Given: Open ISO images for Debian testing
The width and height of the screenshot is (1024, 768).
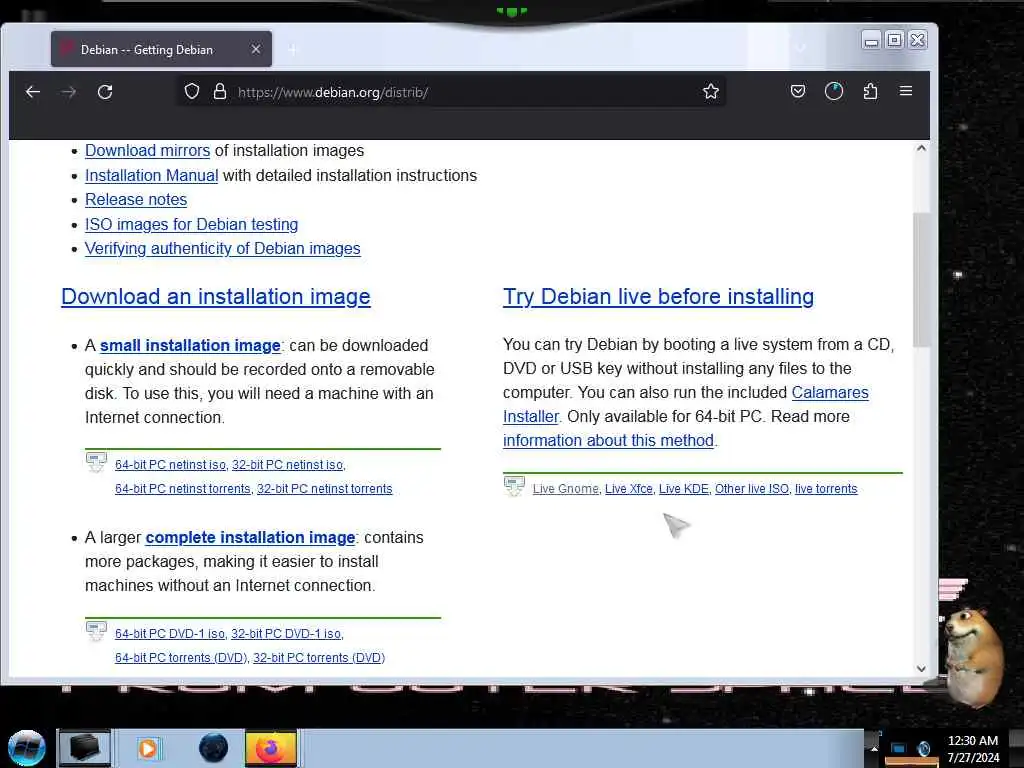Looking at the screenshot, I should 191,225.
